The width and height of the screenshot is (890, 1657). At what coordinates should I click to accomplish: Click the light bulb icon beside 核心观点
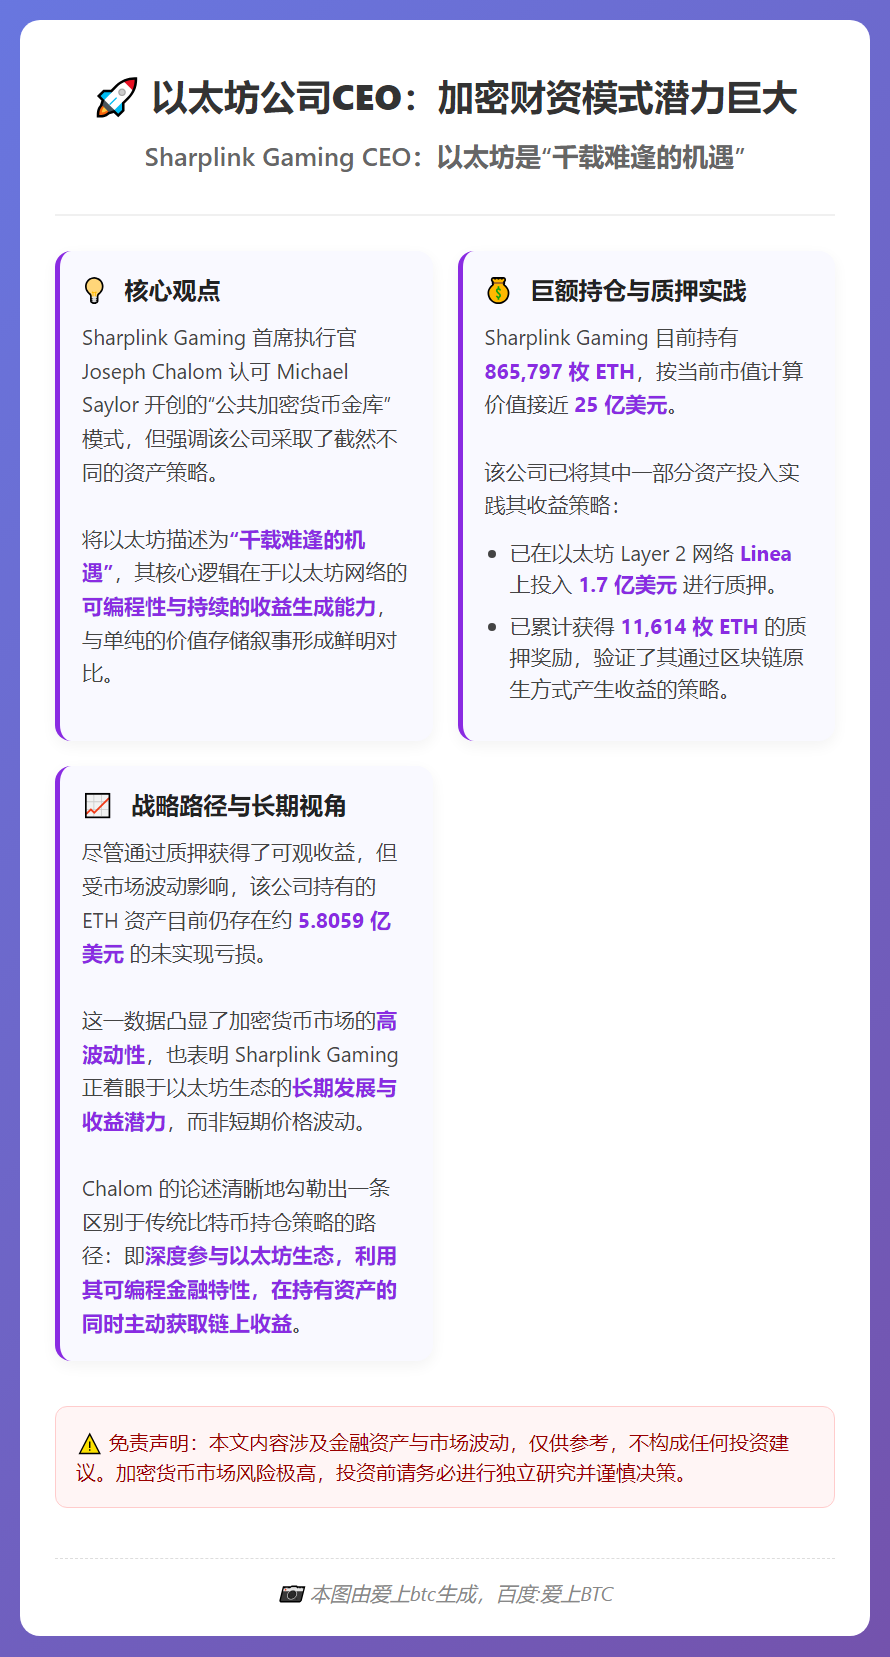(94, 291)
